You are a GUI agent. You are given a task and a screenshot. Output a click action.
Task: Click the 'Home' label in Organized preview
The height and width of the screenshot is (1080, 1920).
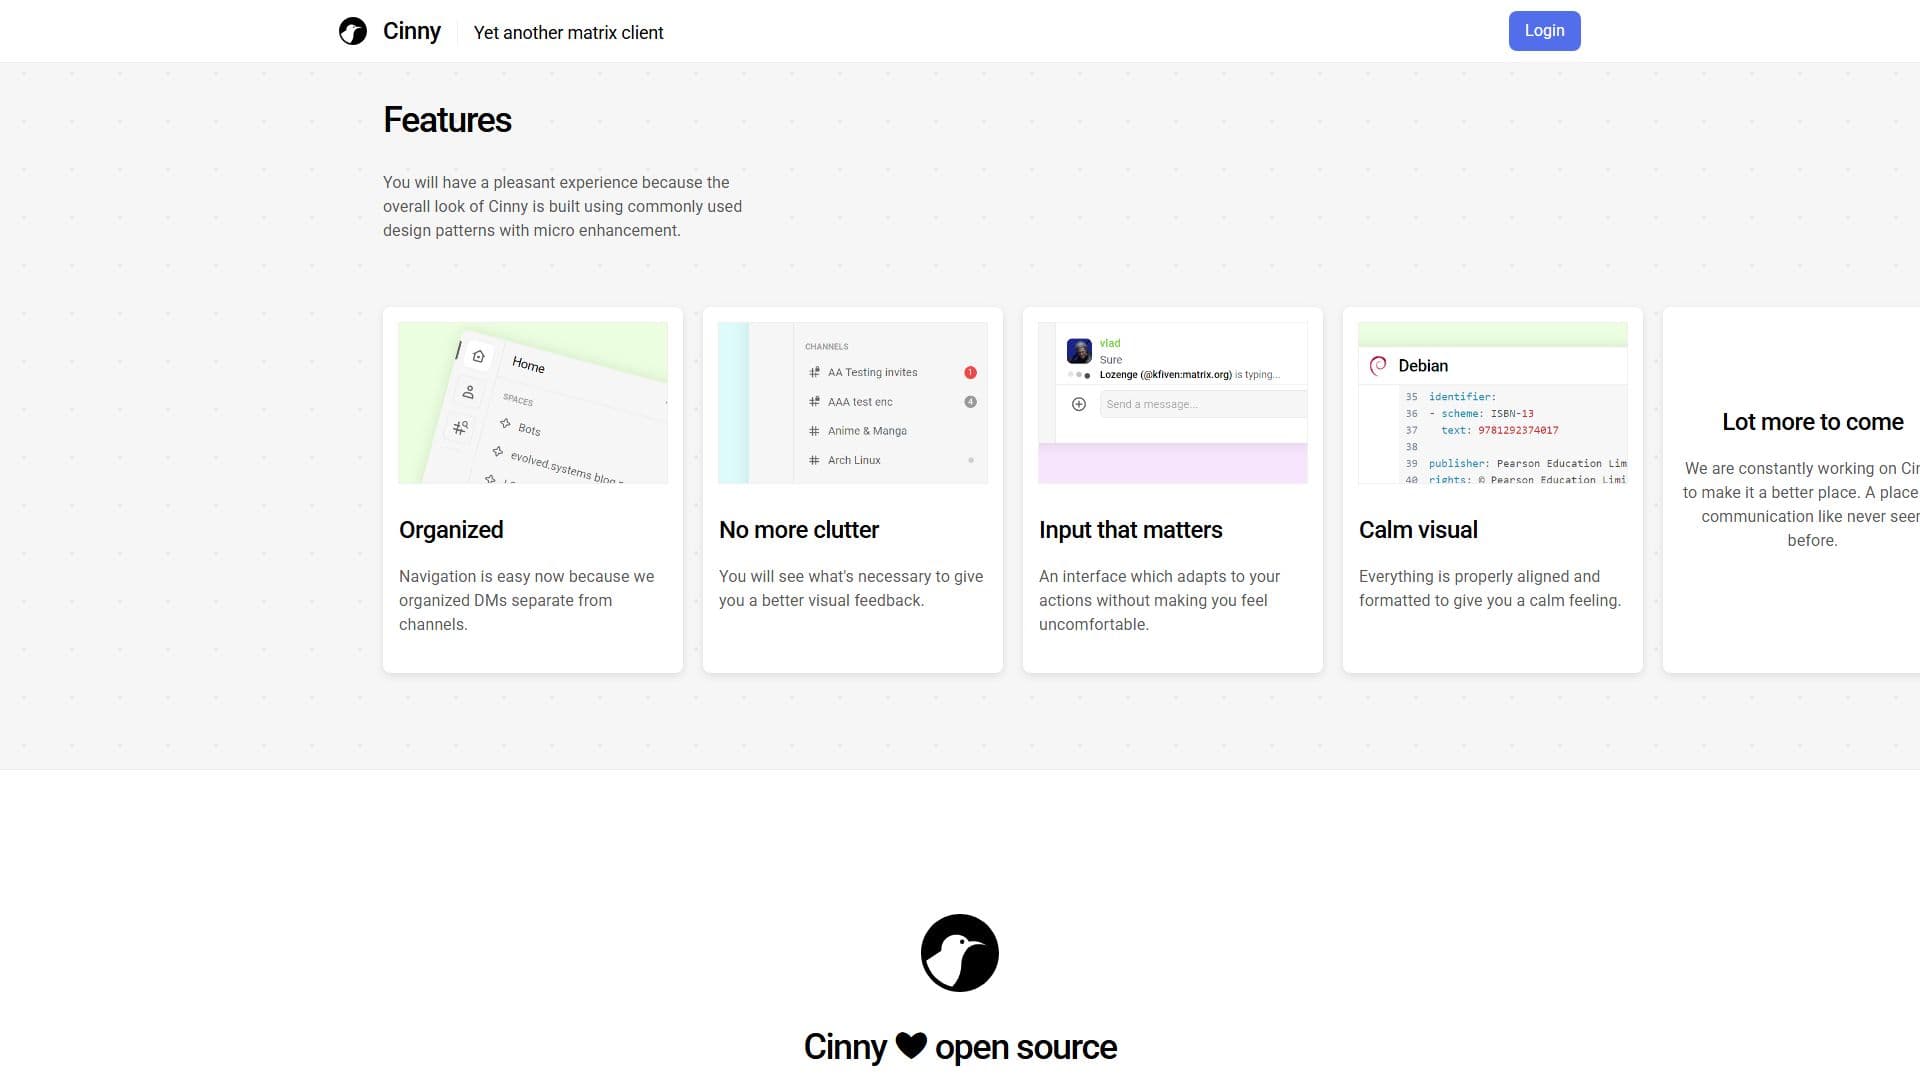(x=528, y=365)
